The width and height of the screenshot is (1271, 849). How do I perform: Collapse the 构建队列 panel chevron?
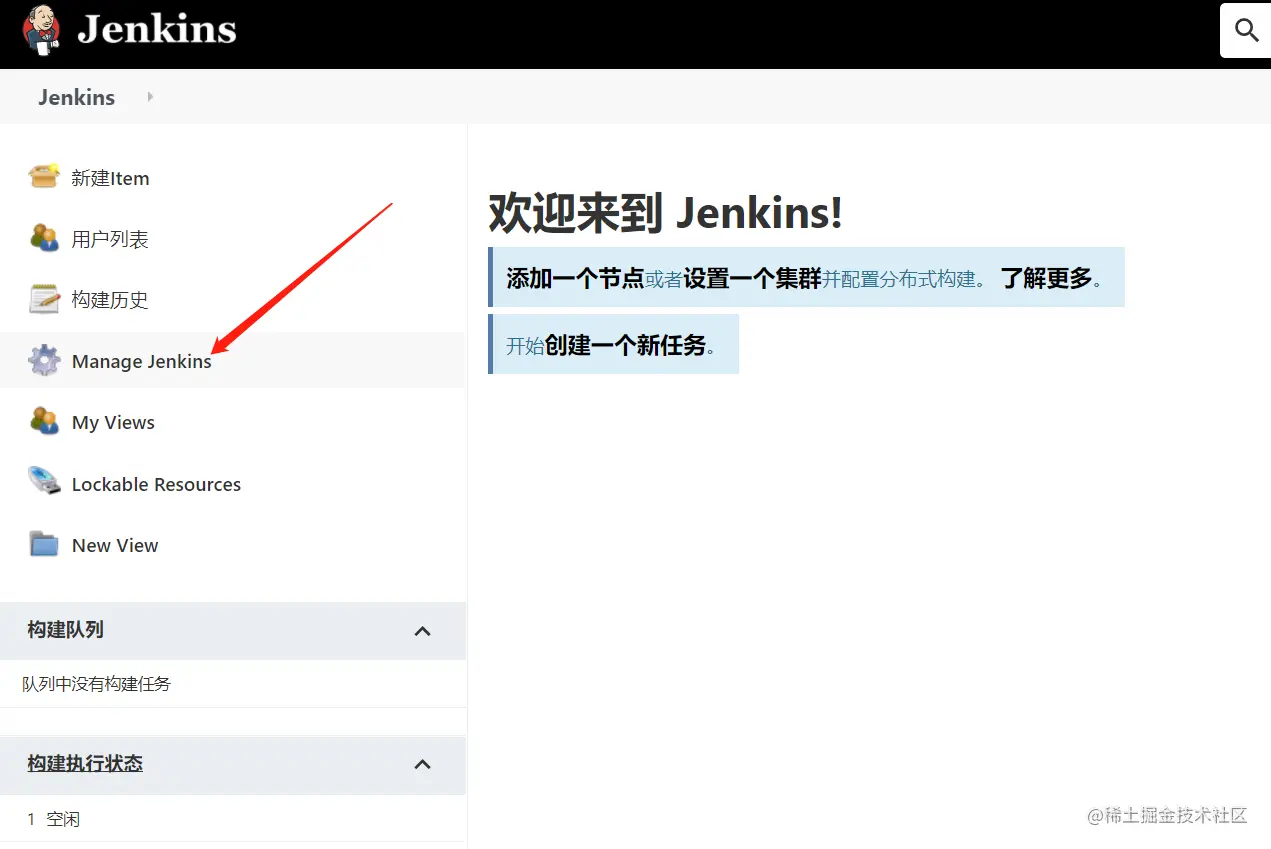tap(423, 631)
